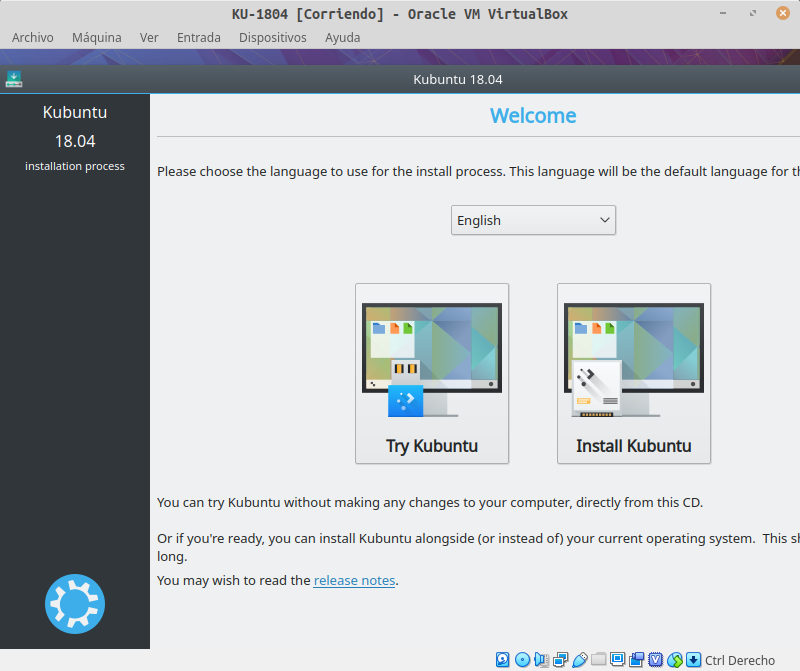This screenshot has width=800, height=671.
Task: Click the video capture status icon
Action: [636, 659]
